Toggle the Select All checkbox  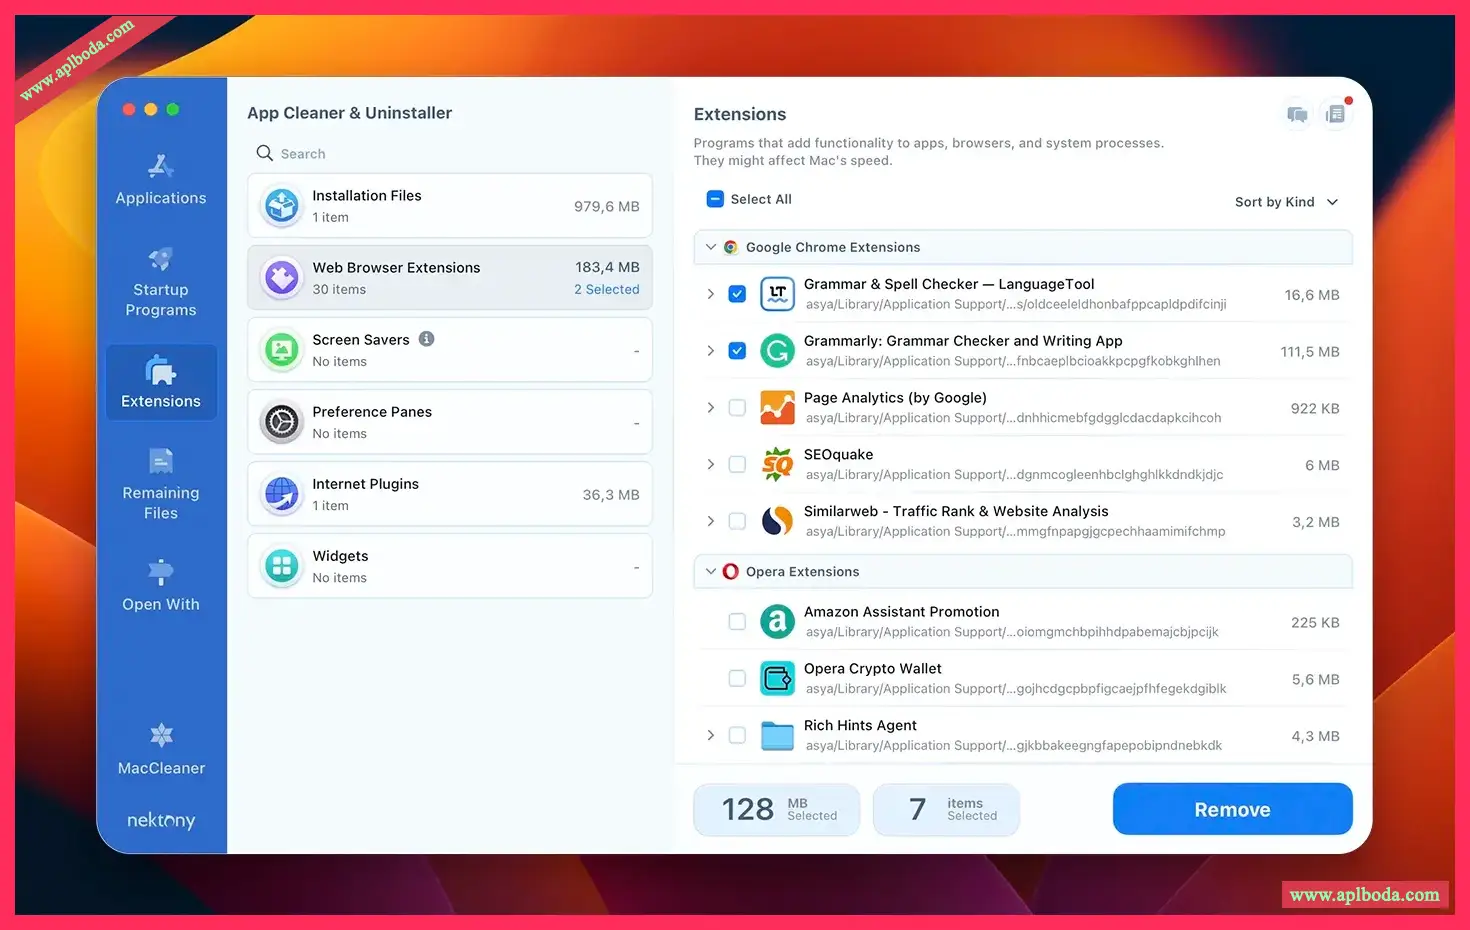tap(715, 199)
